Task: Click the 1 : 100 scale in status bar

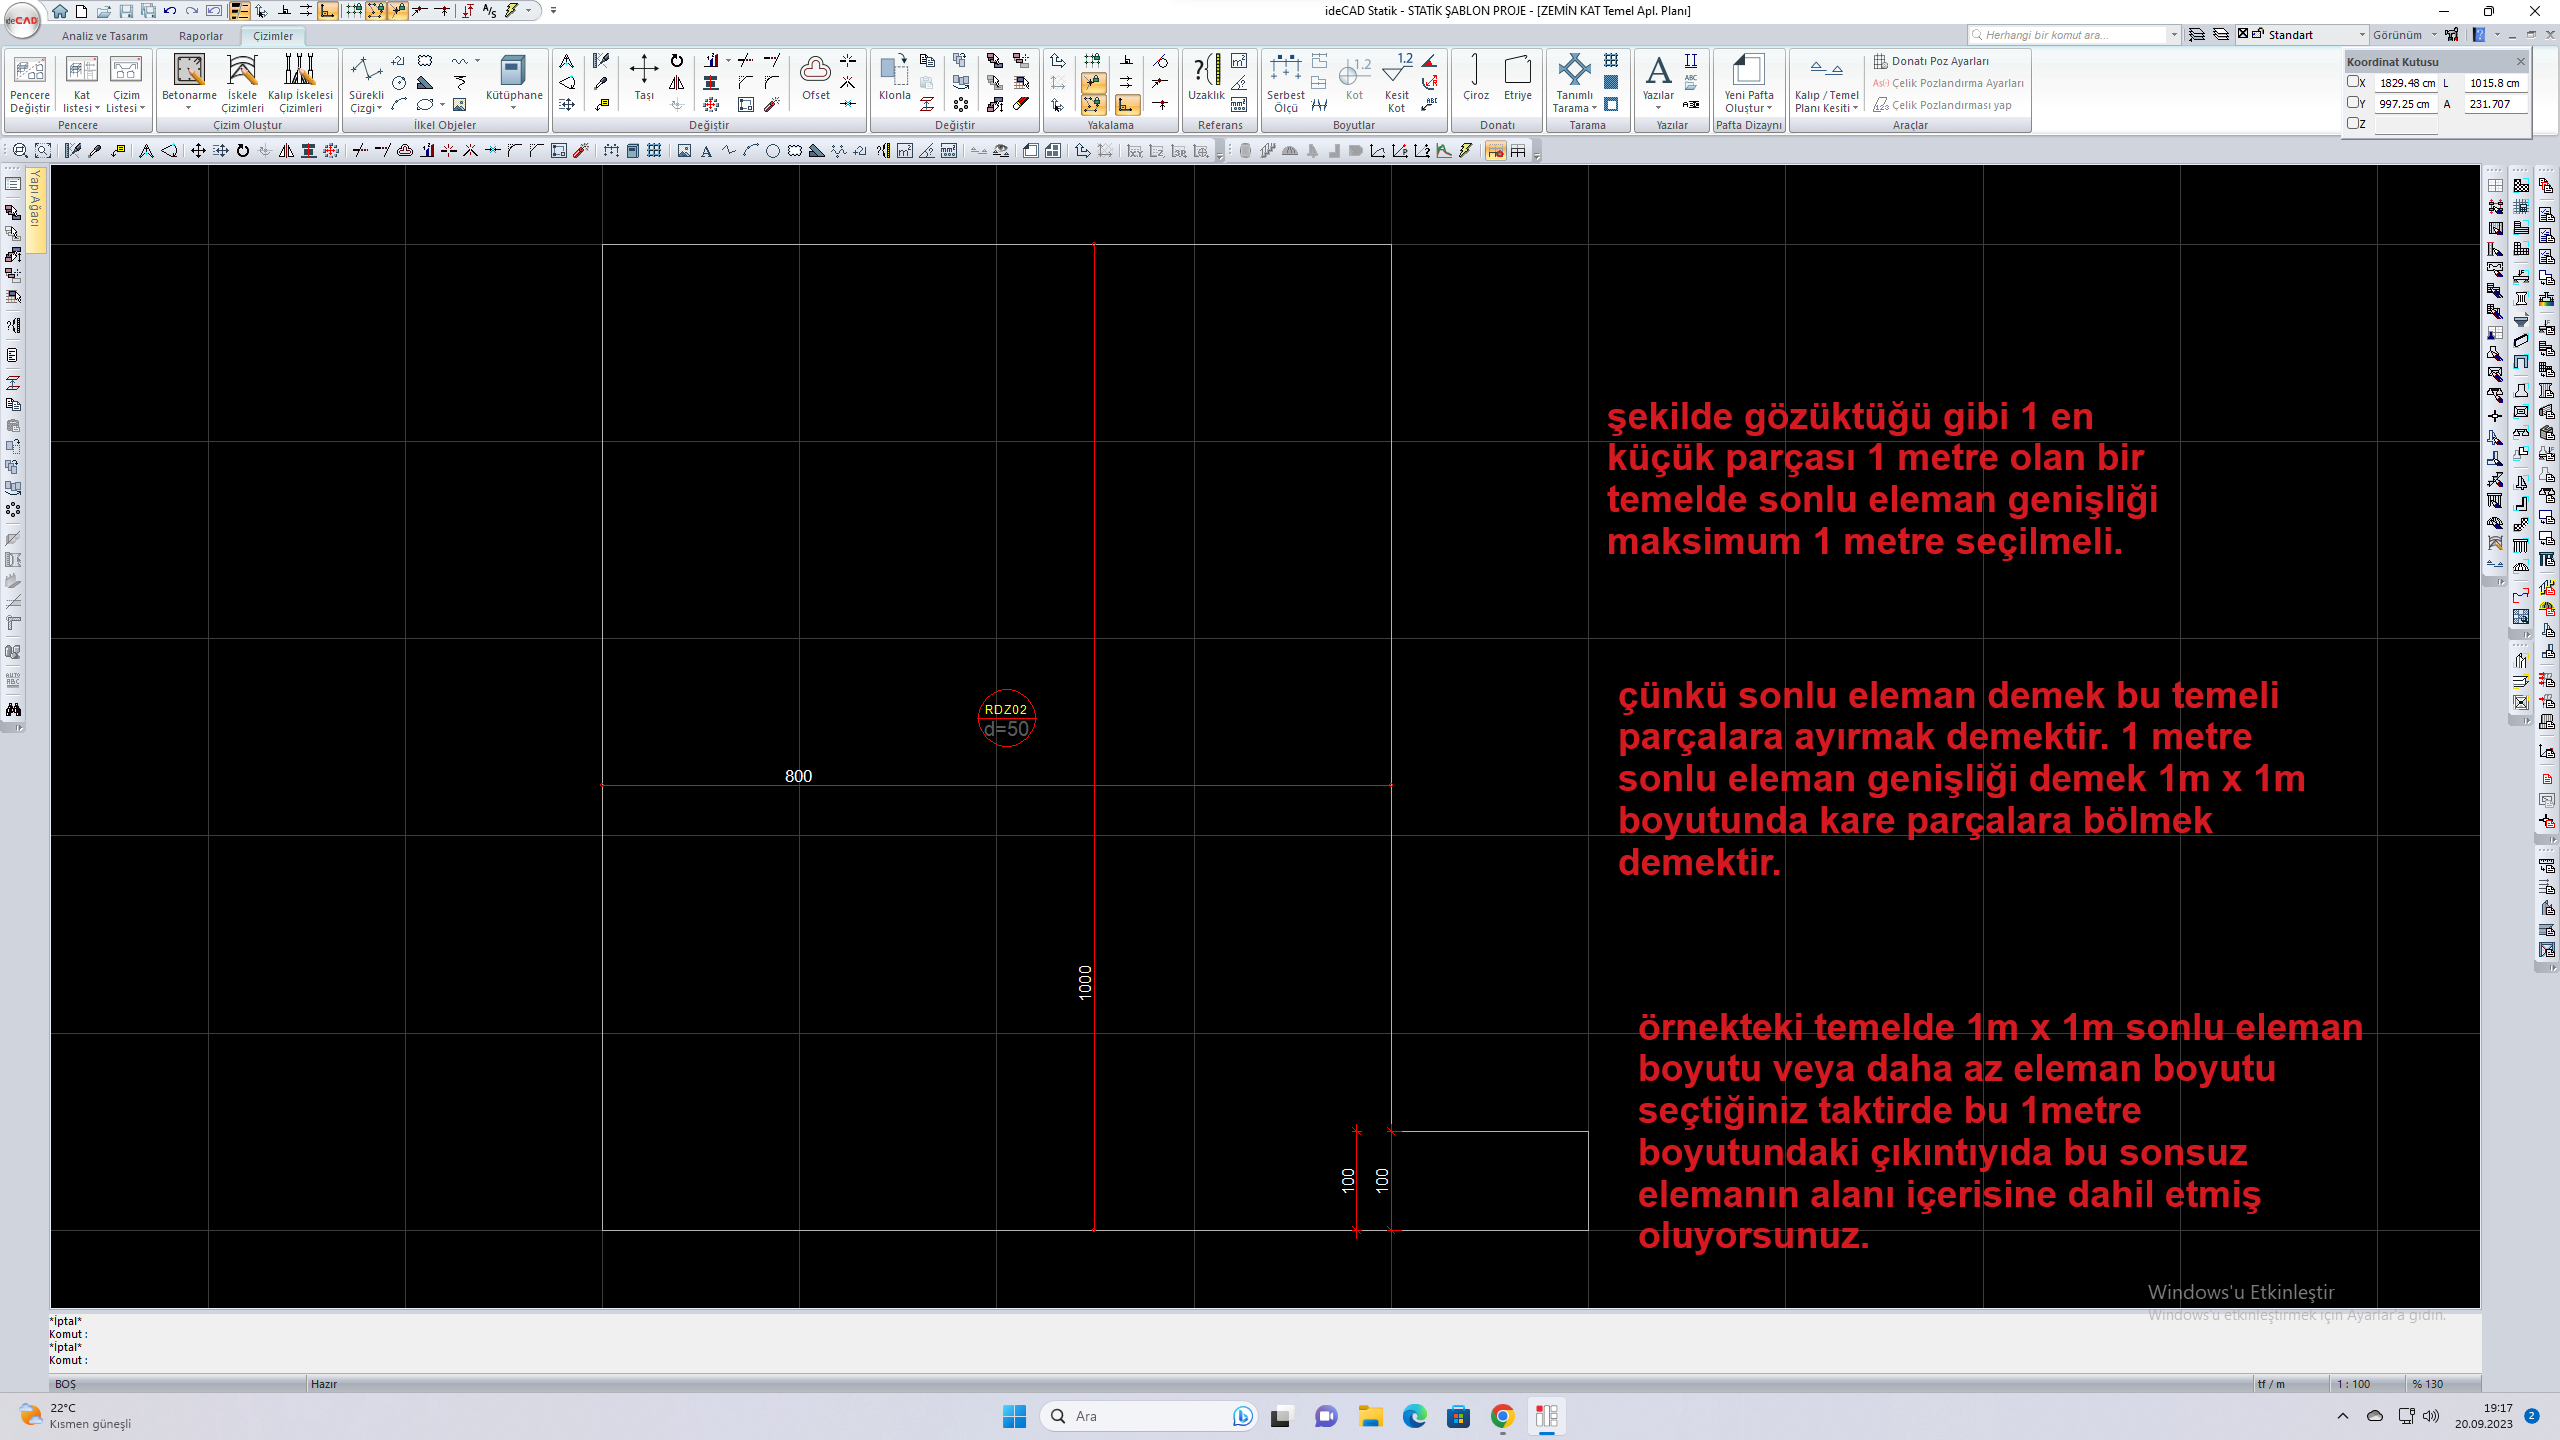Action: (2353, 1384)
